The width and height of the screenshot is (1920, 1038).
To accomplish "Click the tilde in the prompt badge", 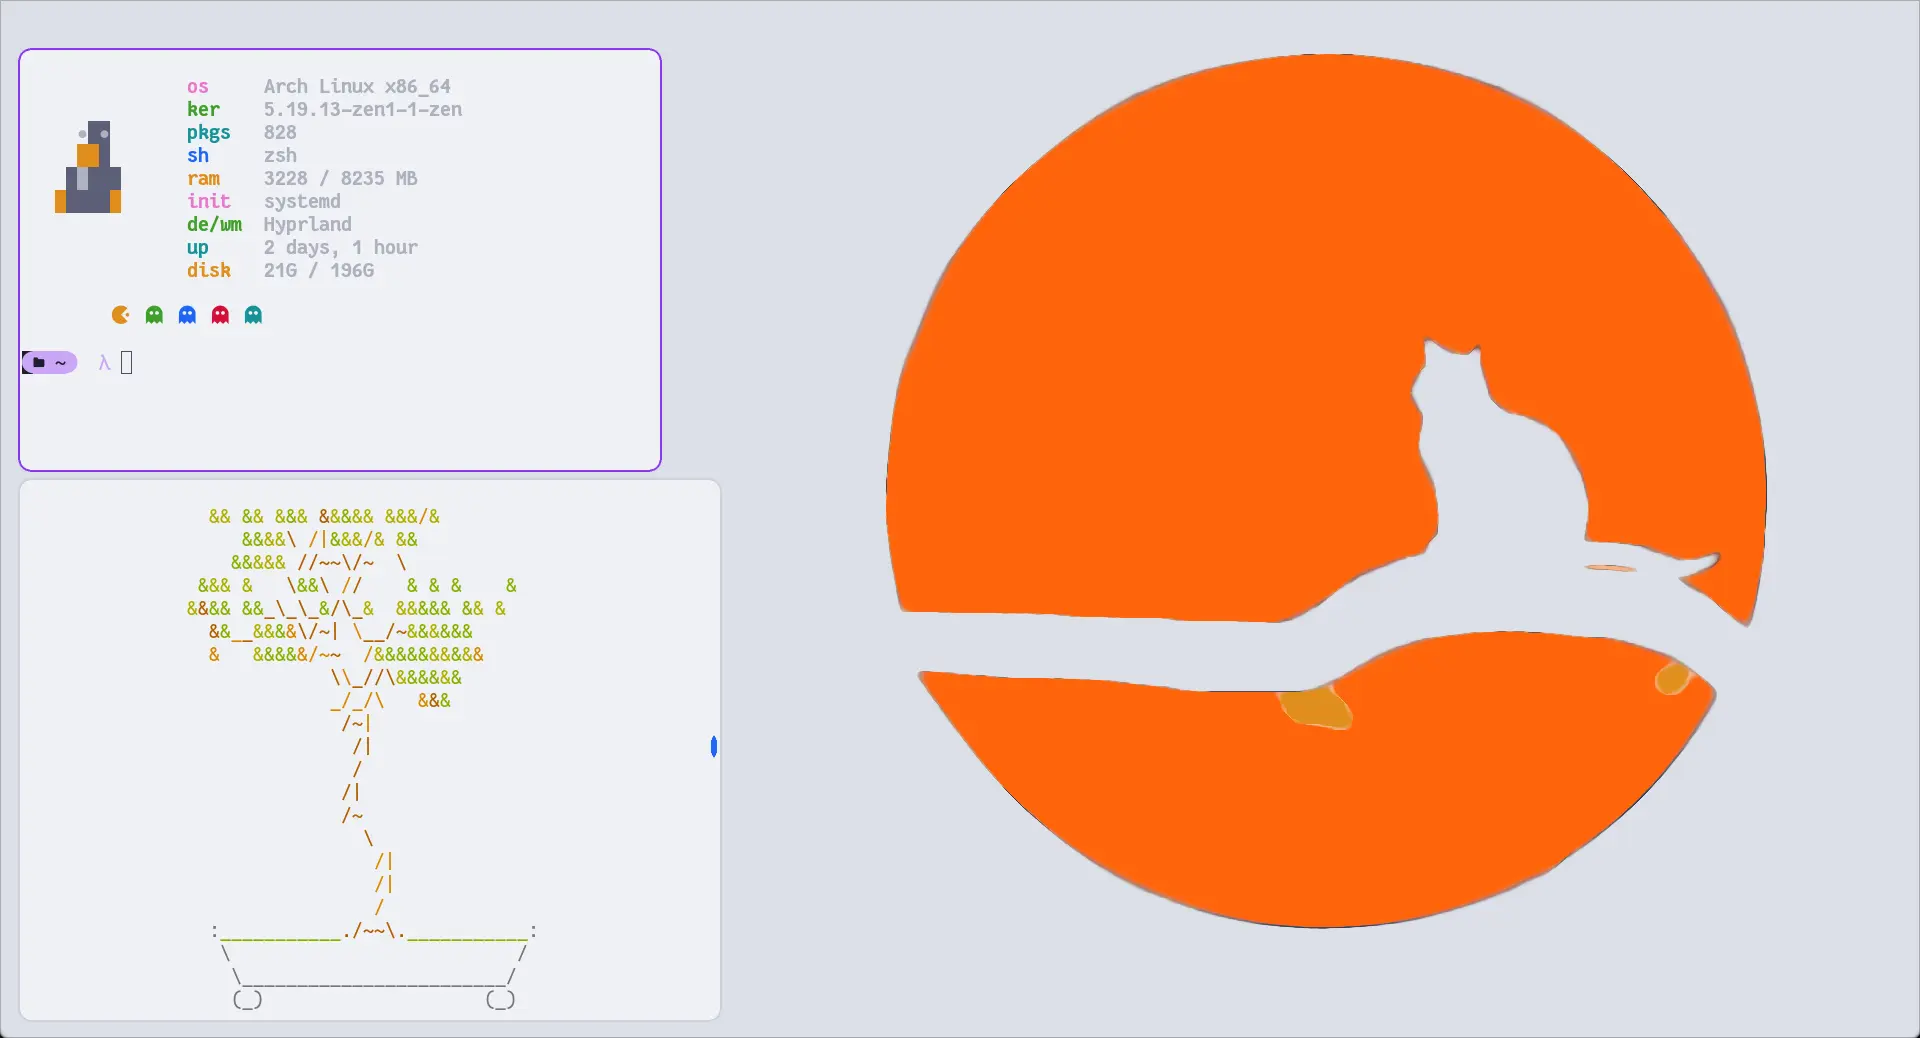I will pos(61,363).
